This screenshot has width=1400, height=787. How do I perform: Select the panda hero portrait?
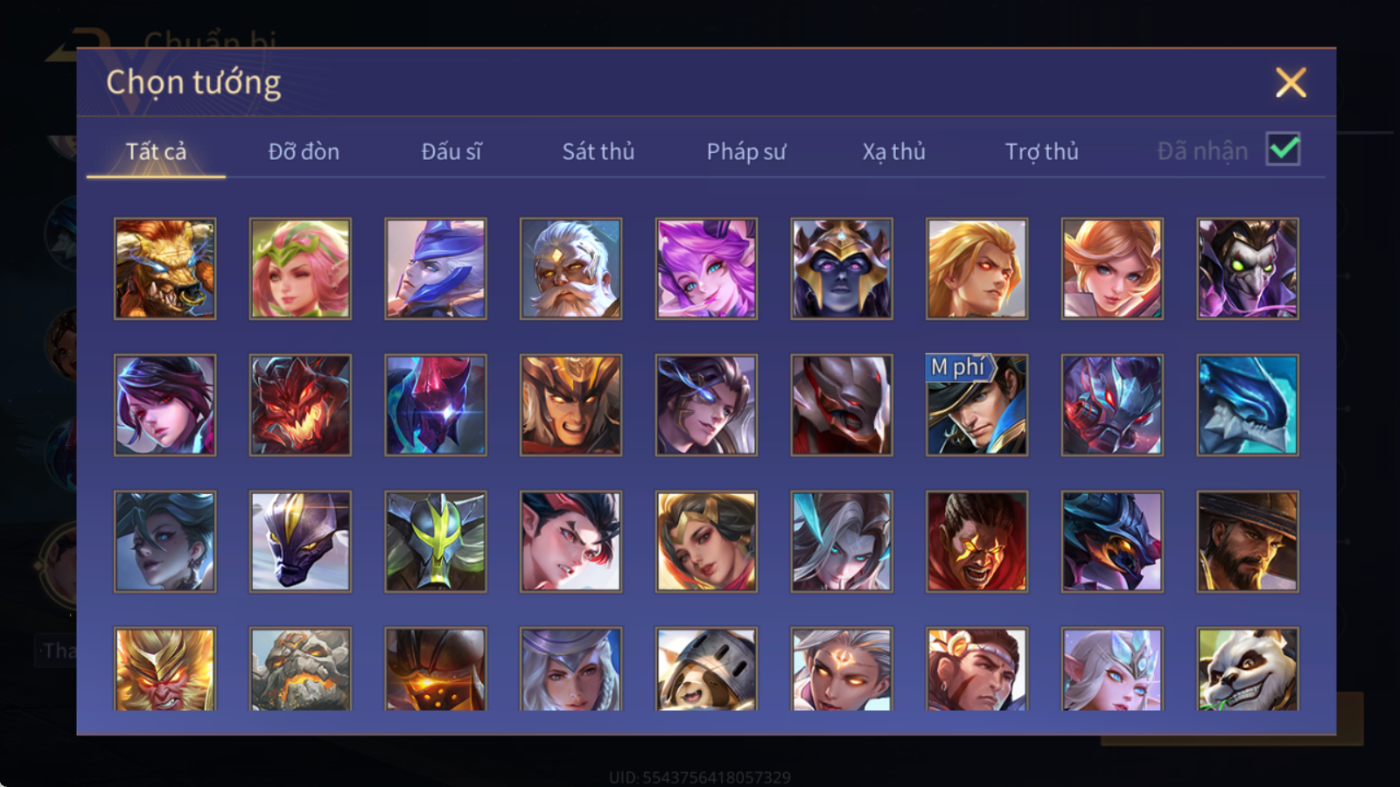tap(1247, 669)
